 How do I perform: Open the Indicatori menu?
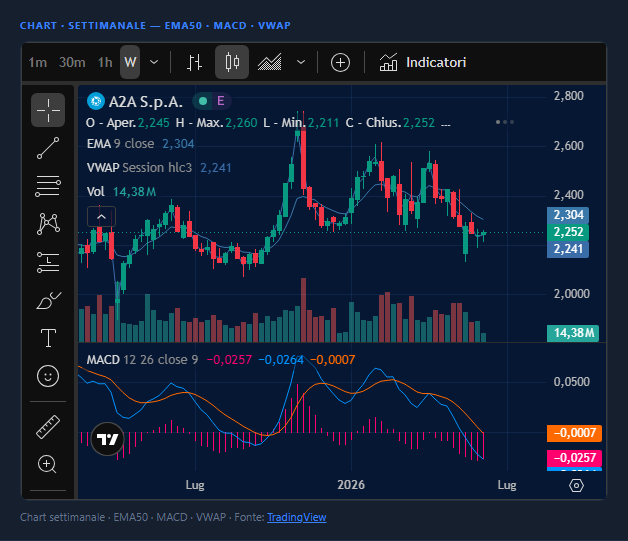point(423,62)
